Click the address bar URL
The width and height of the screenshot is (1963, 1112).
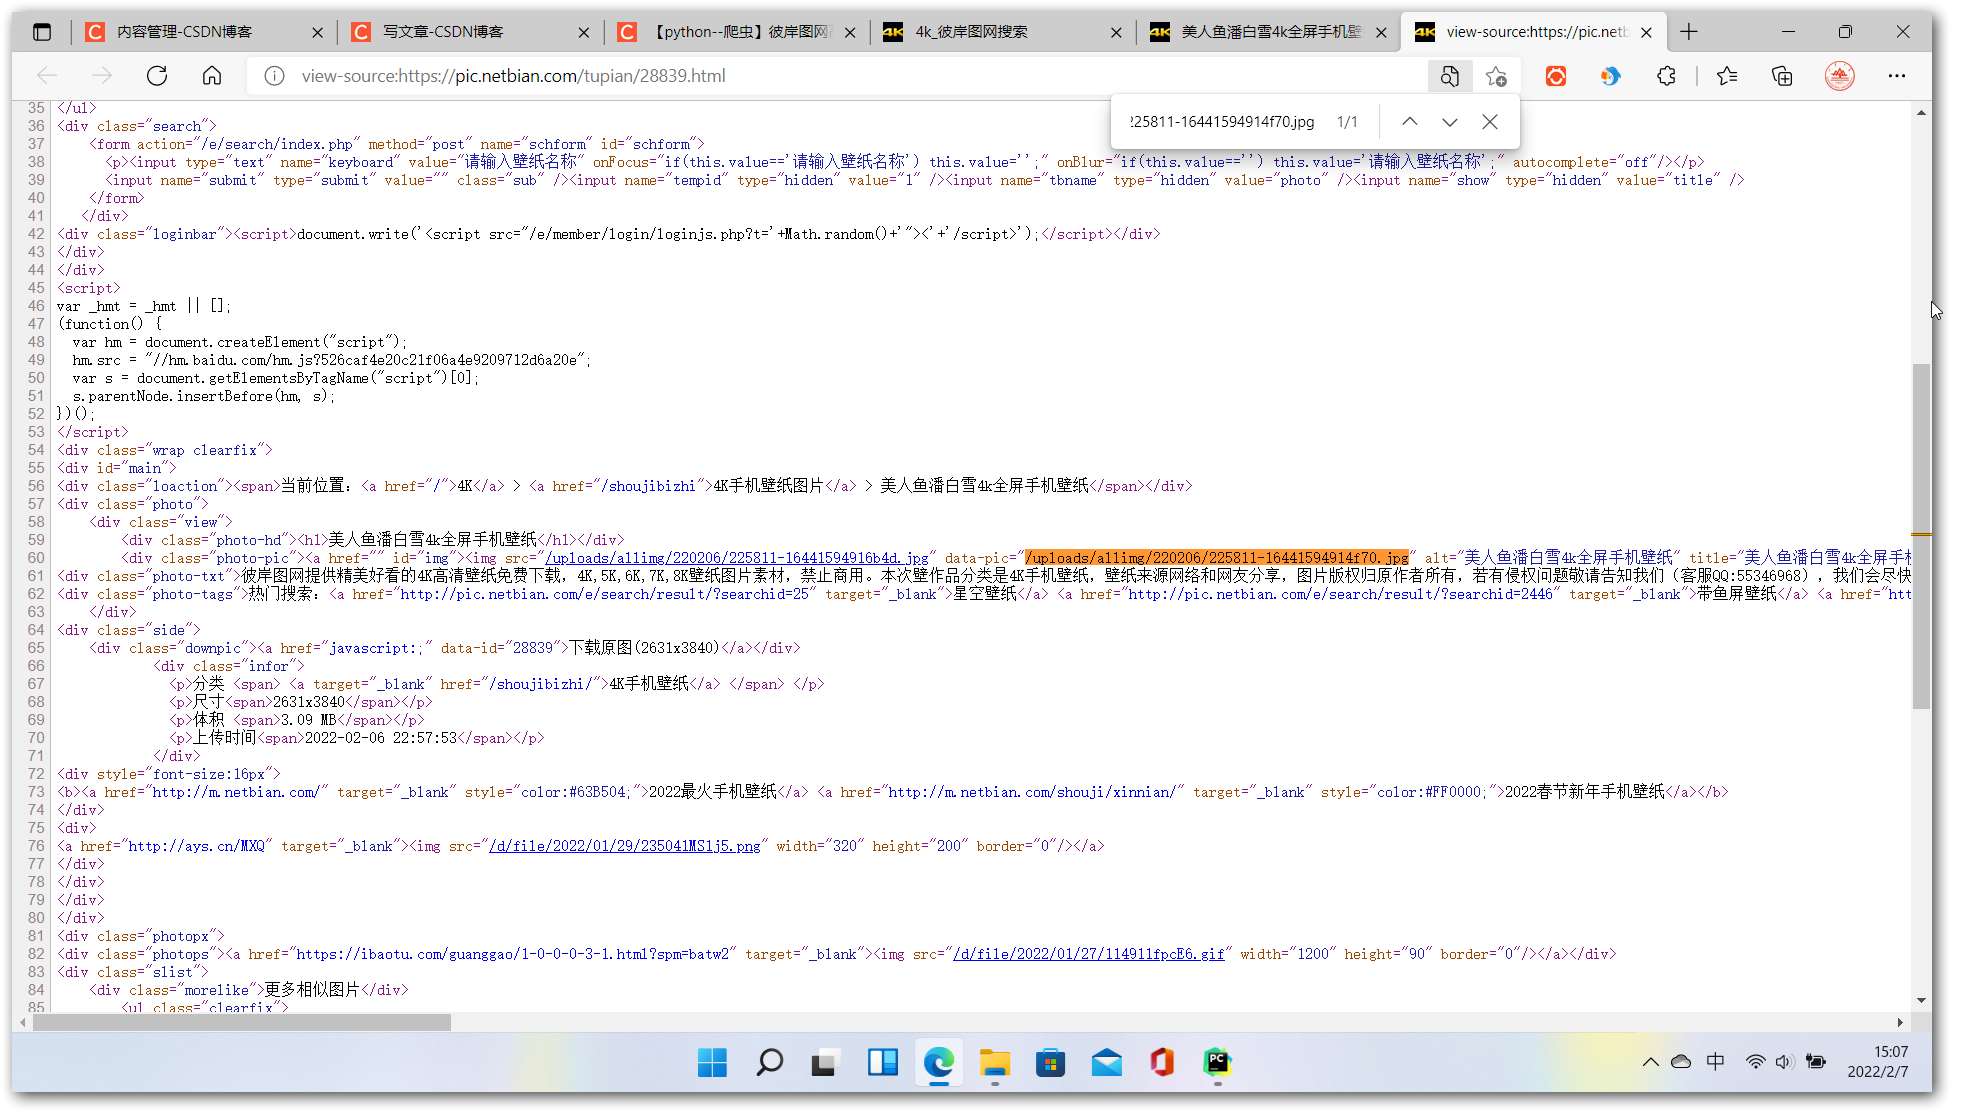pyautogui.click(x=513, y=76)
